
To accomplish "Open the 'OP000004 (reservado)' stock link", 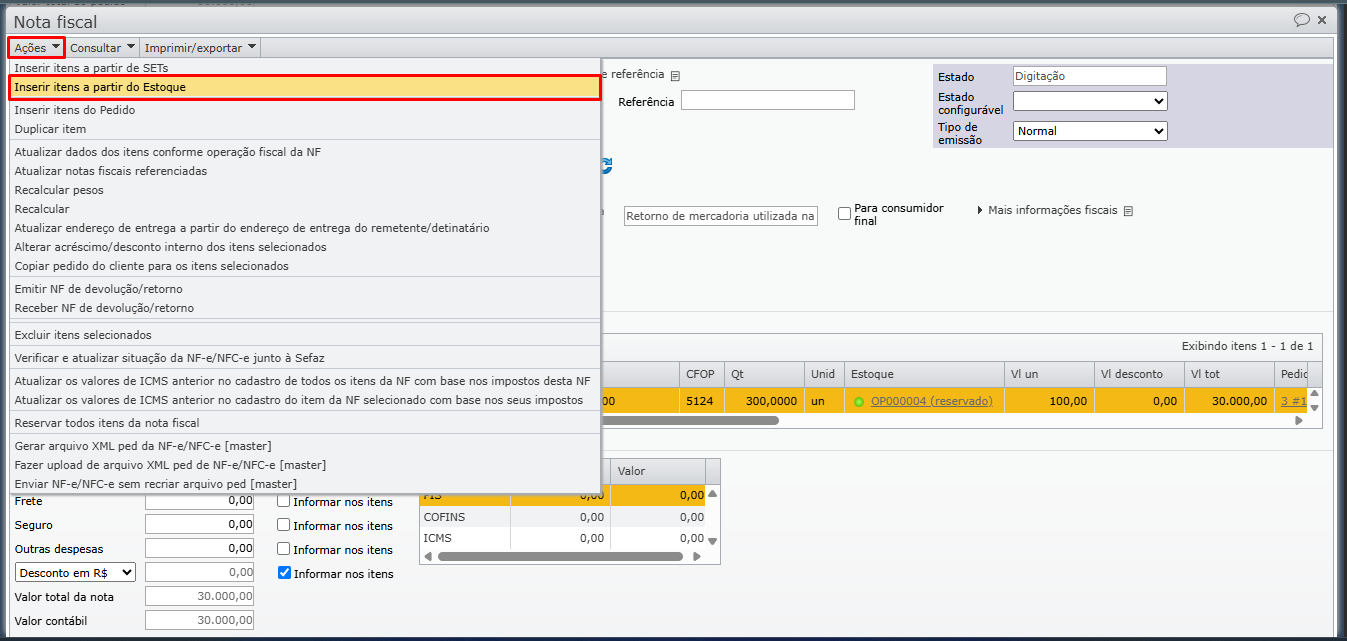I will coord(931,401).
